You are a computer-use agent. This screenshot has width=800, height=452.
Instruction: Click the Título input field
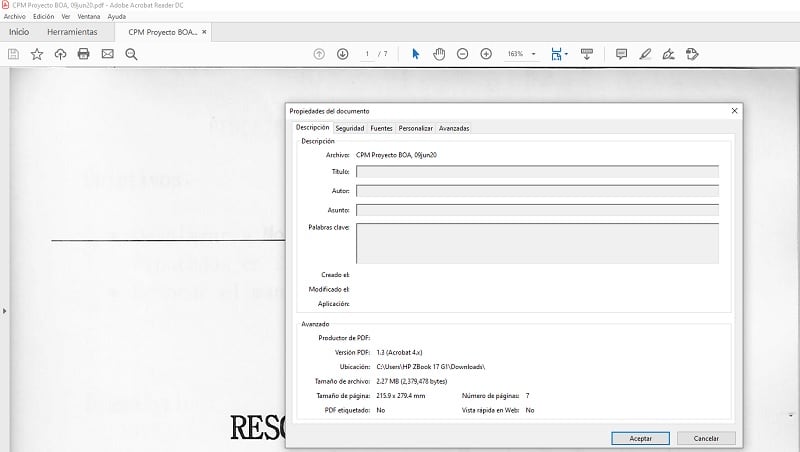pos(537,172)
